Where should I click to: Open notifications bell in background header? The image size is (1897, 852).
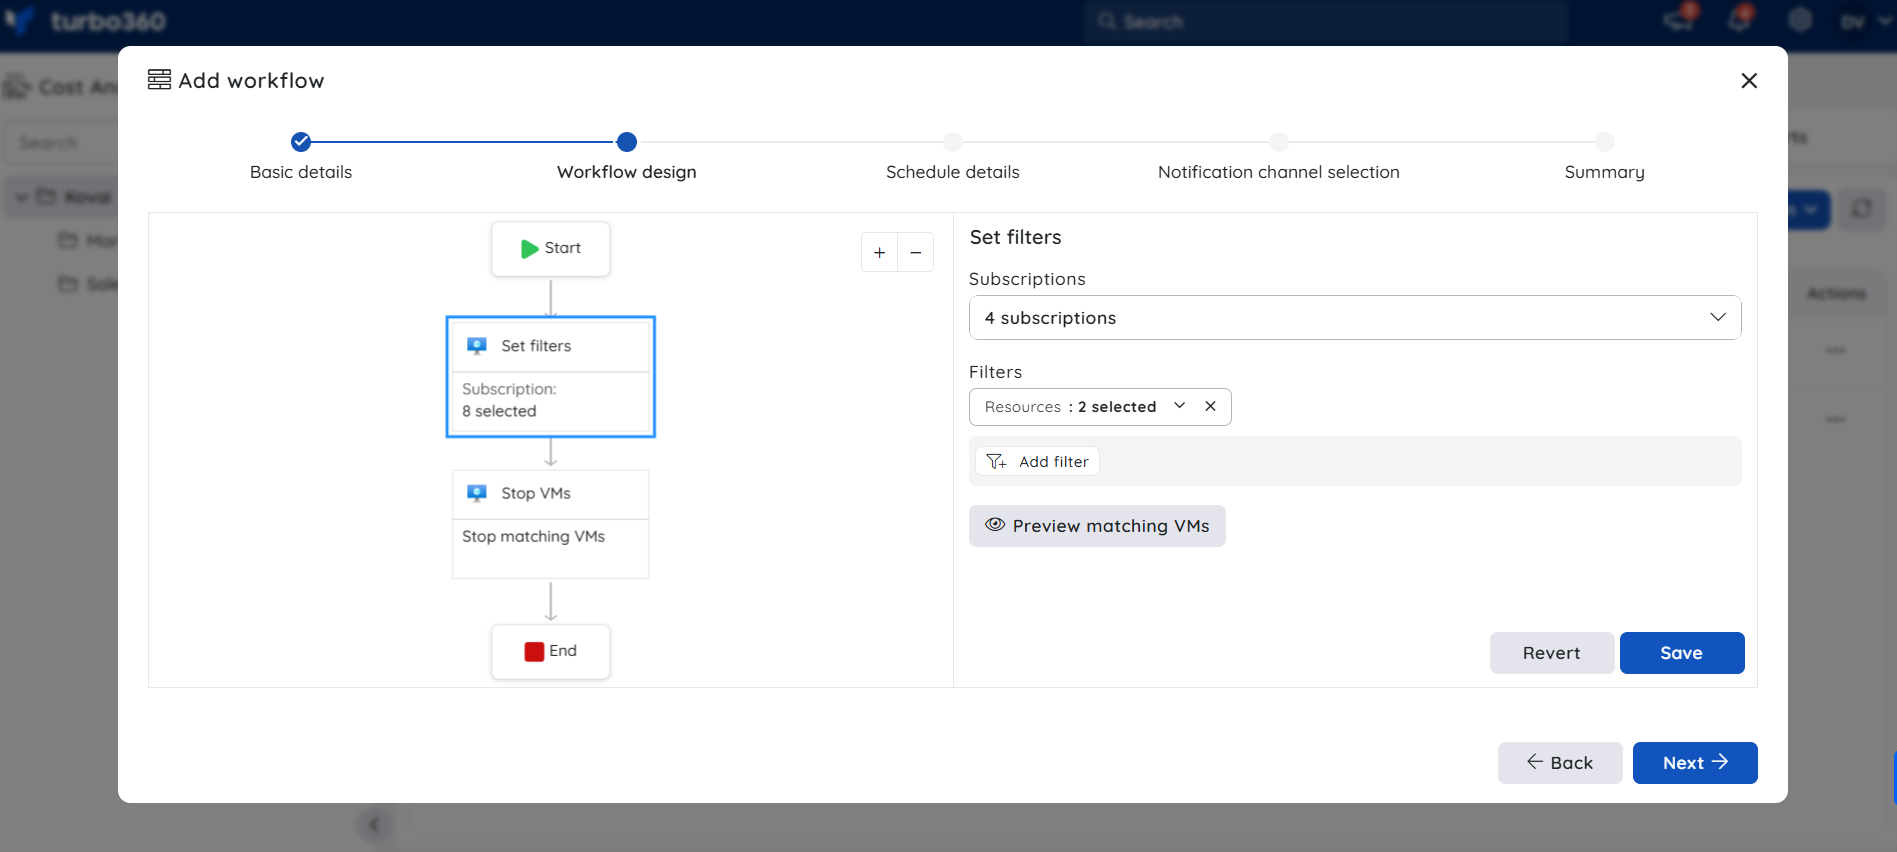(x=1740, y=18)
